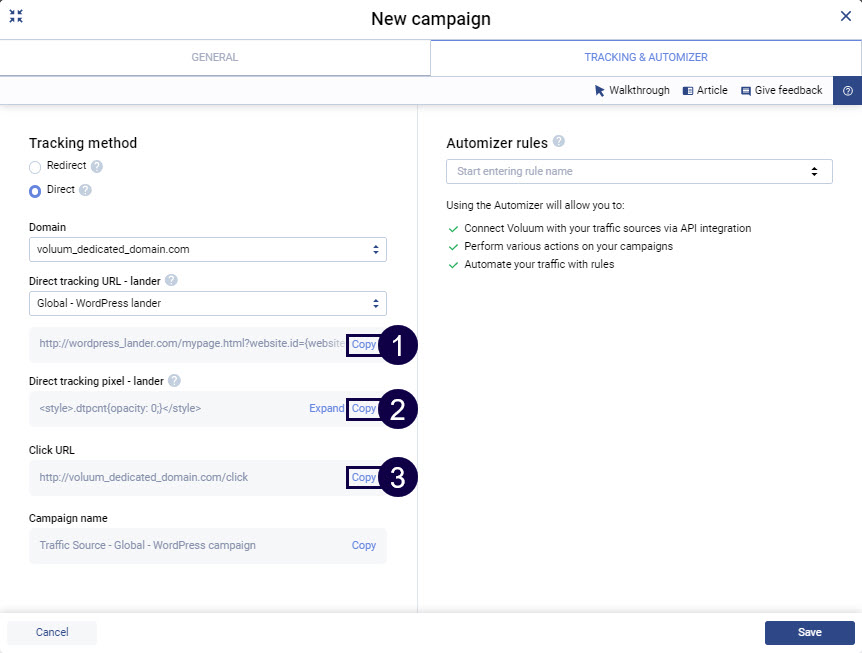Close the New campaign dialog
The width and height of the screenshot is (862, 653).
845,16
